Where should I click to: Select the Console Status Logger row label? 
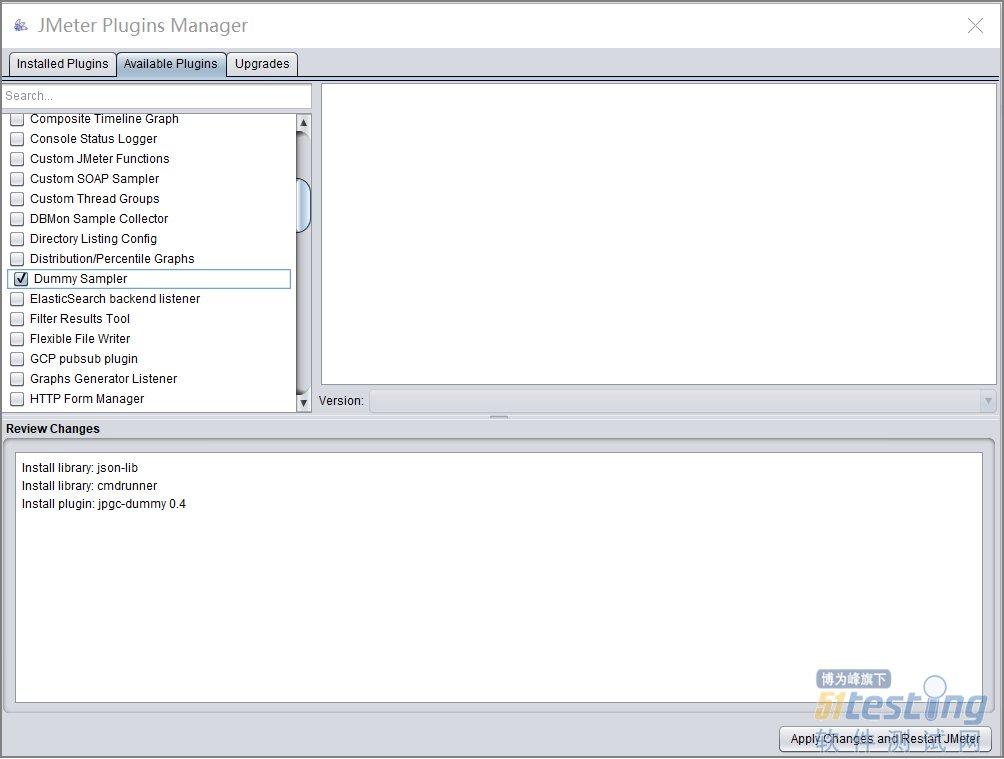click(93, 139)
